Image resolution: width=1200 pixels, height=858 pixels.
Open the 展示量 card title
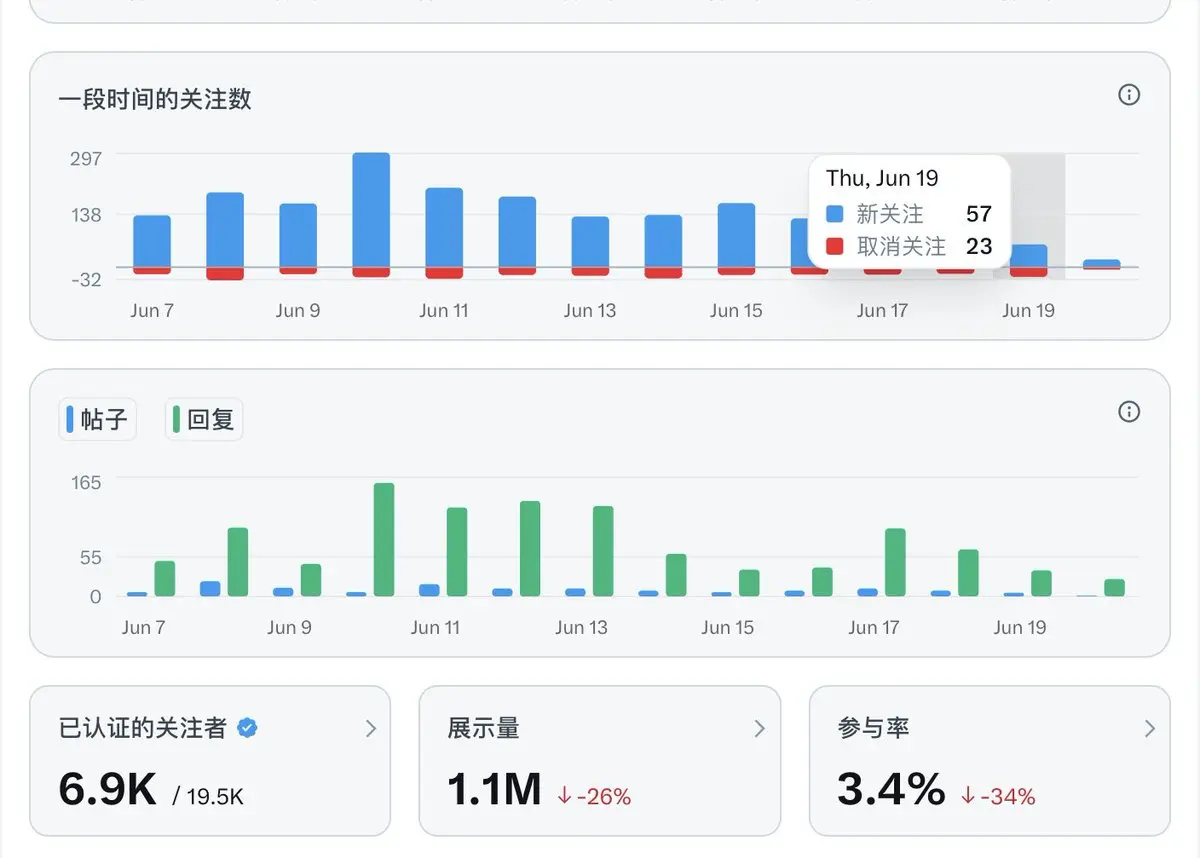[x=484, y=729]
